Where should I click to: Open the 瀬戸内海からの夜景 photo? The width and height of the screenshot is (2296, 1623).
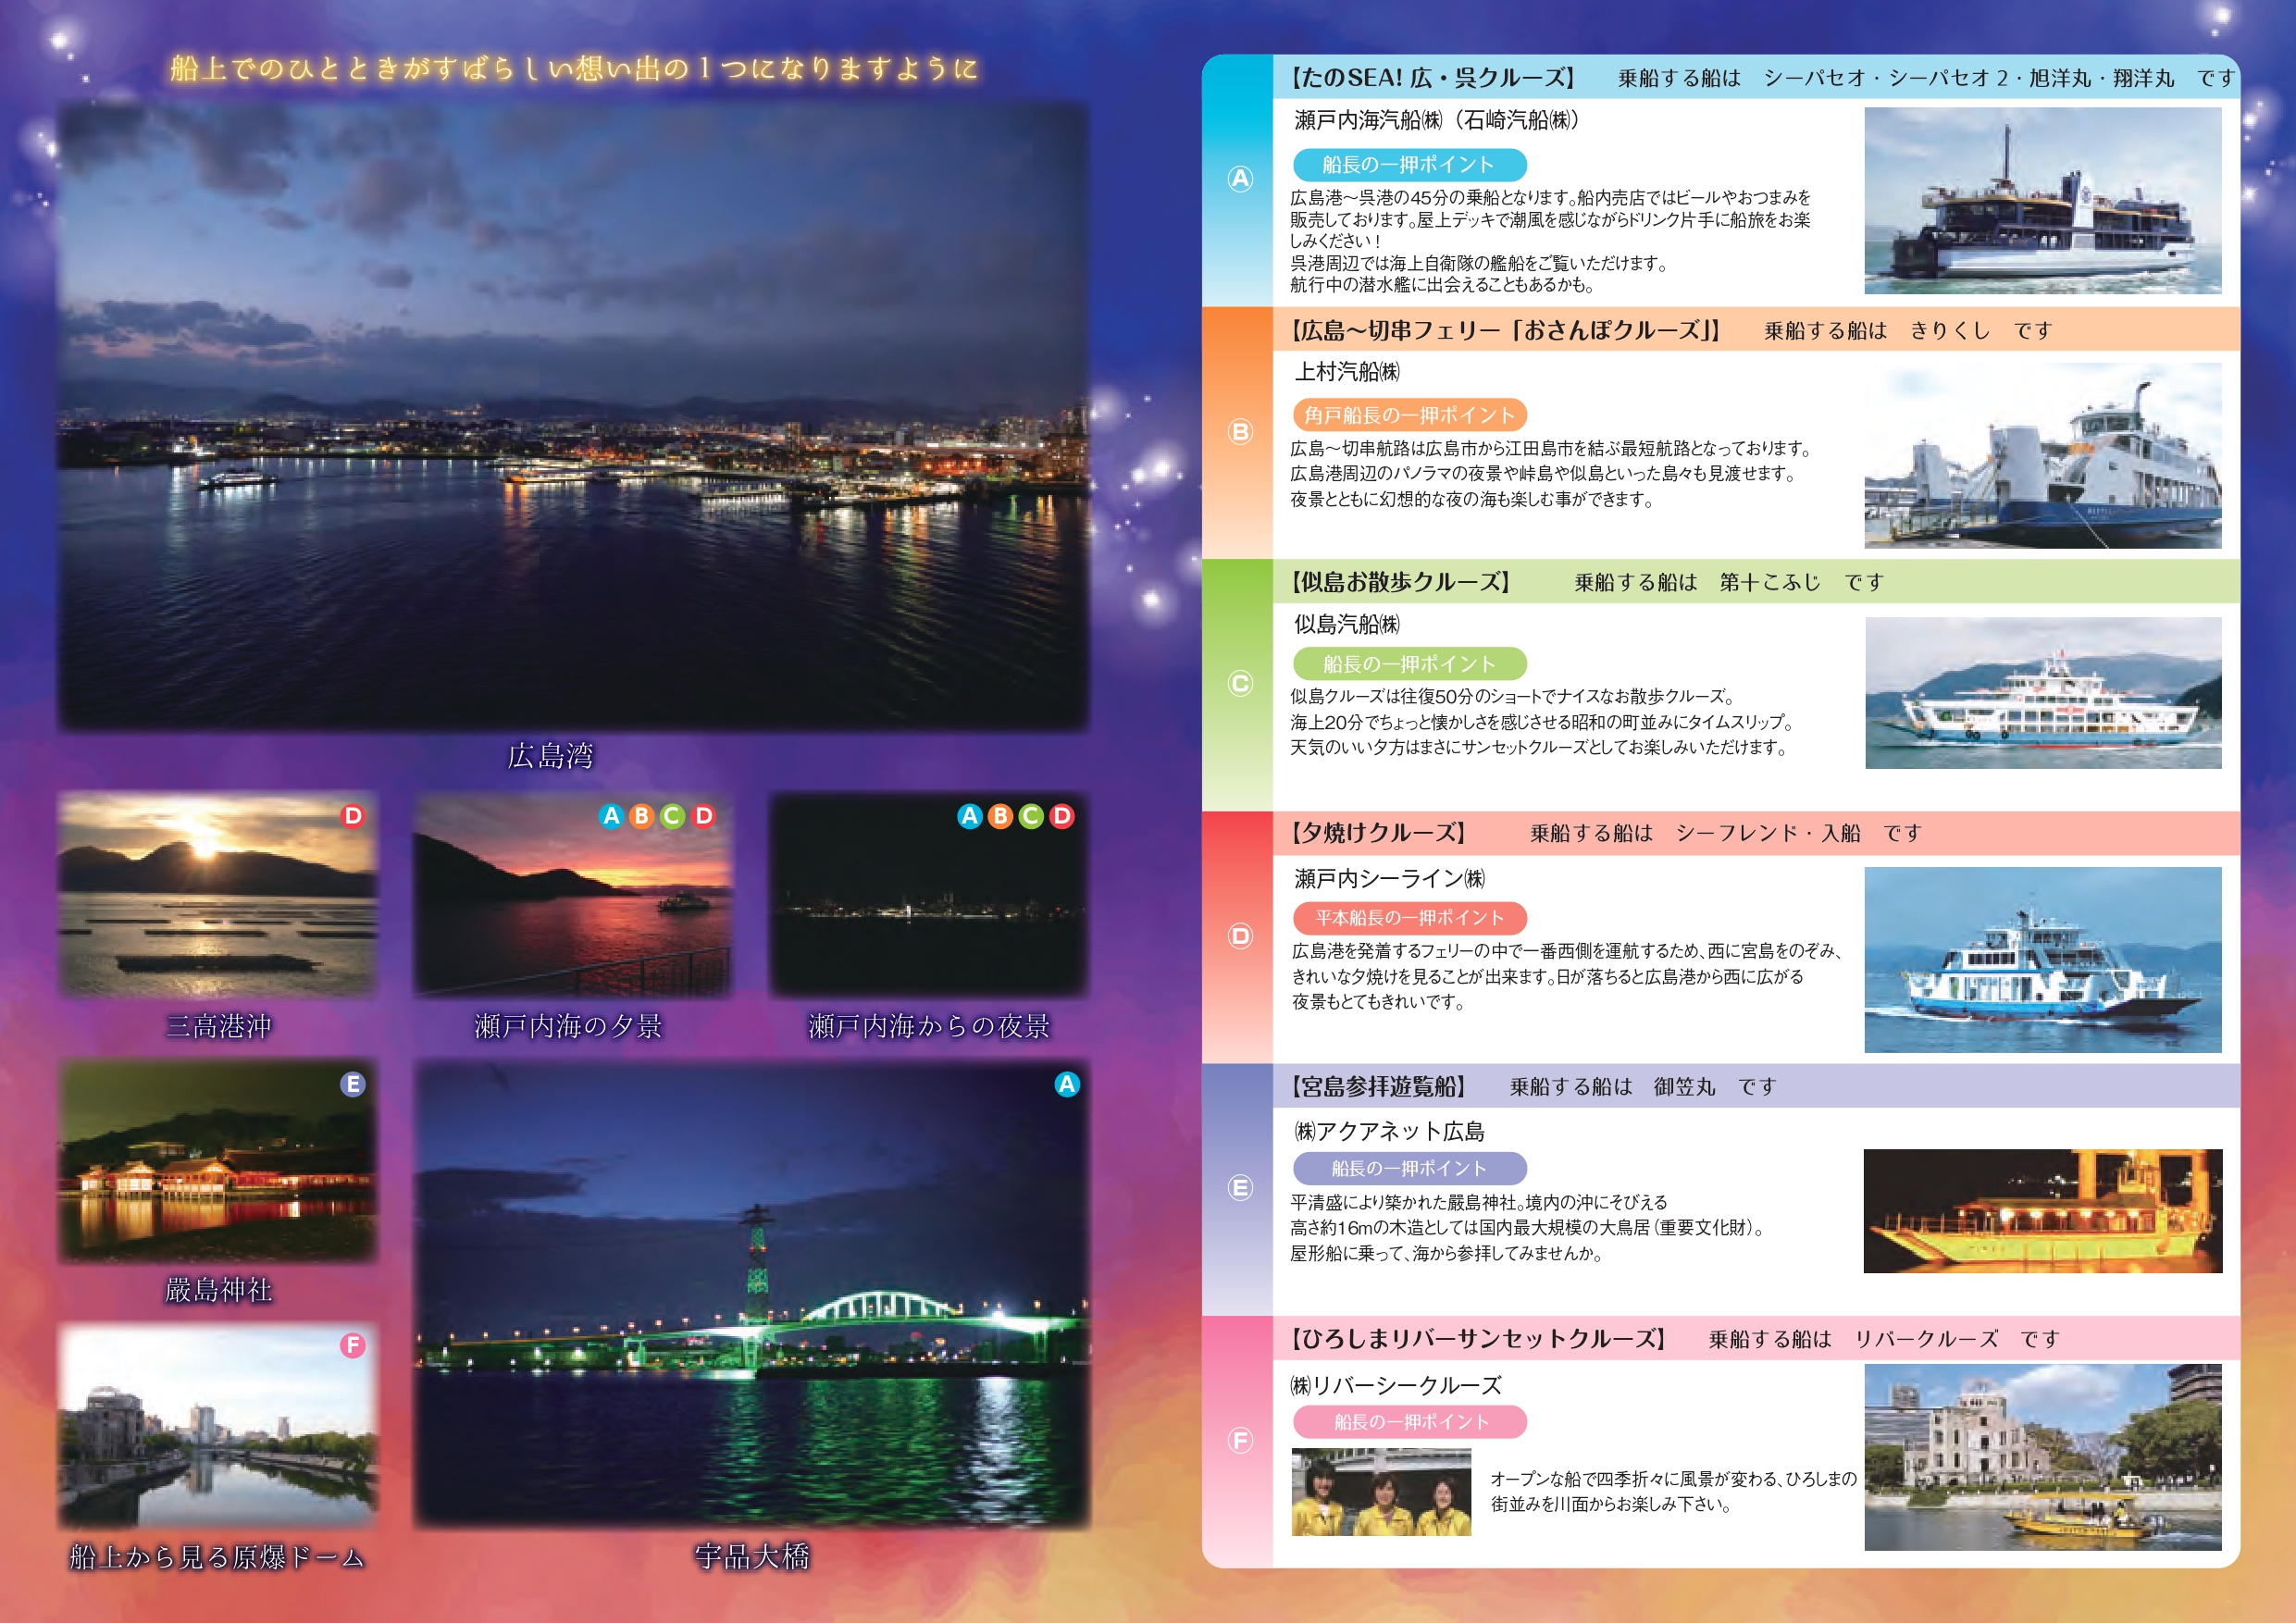pyautogui.click(x=929, y=895)
